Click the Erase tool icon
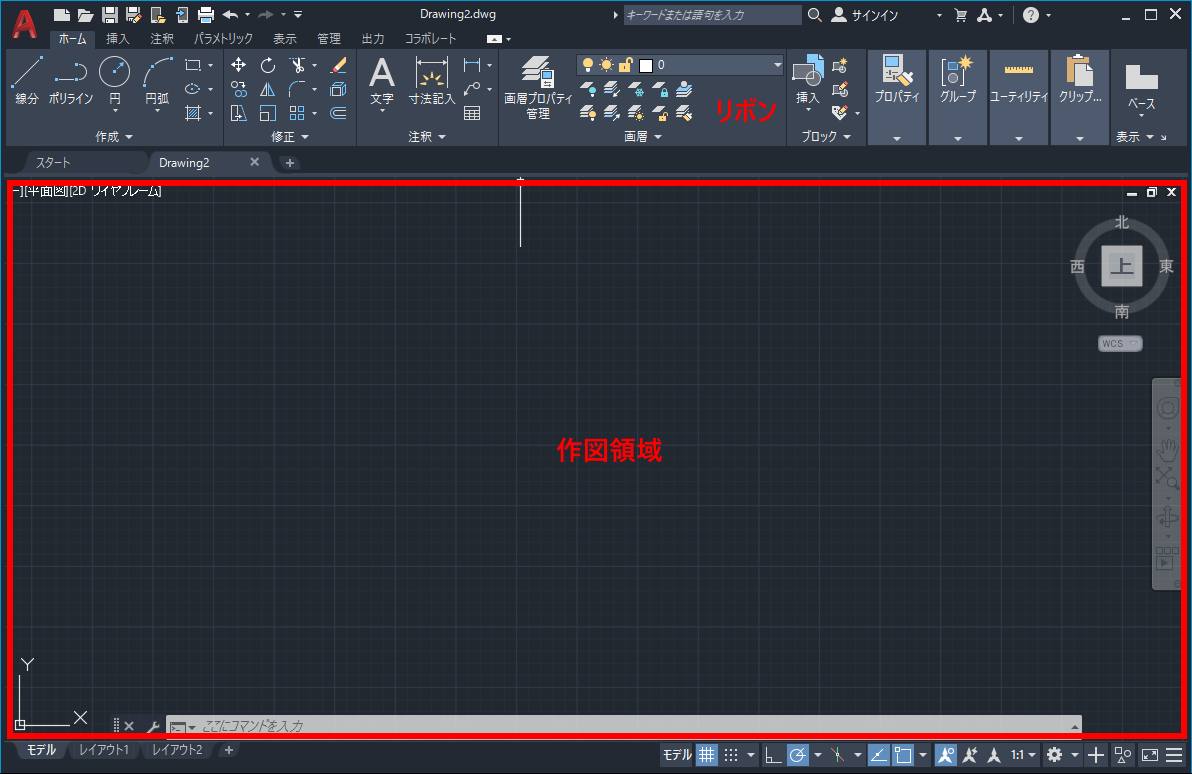 point(339,65)
